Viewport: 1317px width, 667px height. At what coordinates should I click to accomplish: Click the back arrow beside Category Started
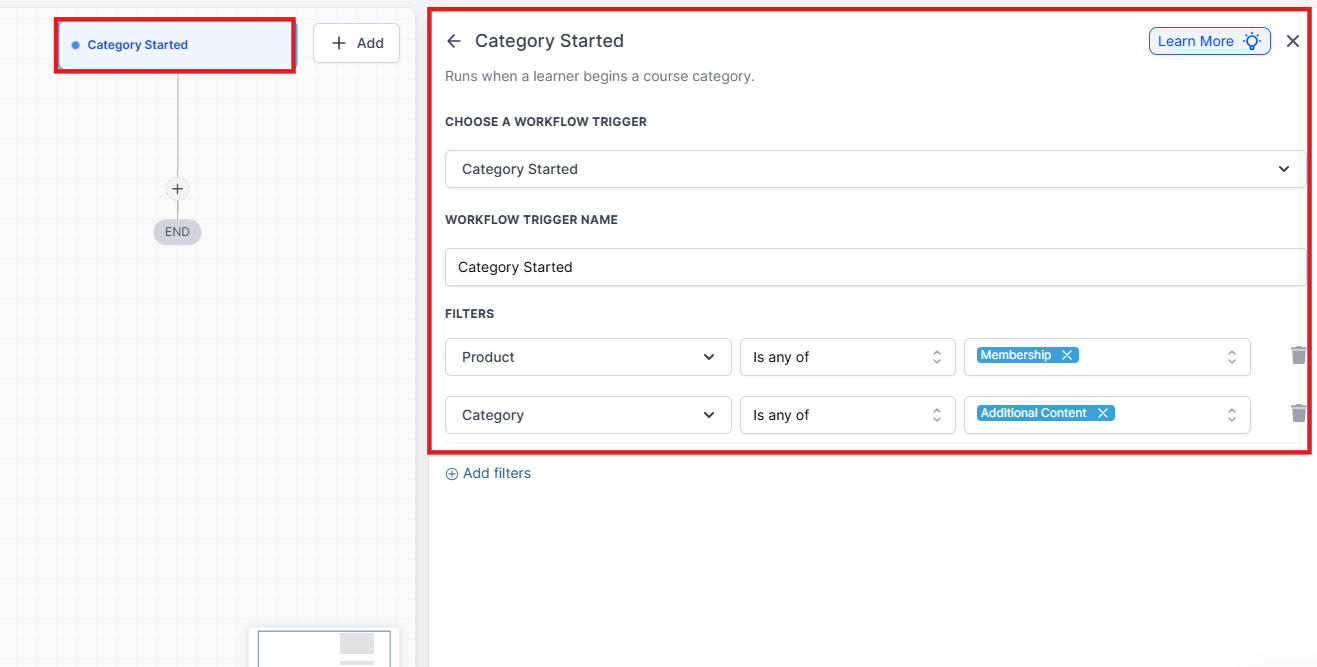pyautogui.click(x=454, y=41)
